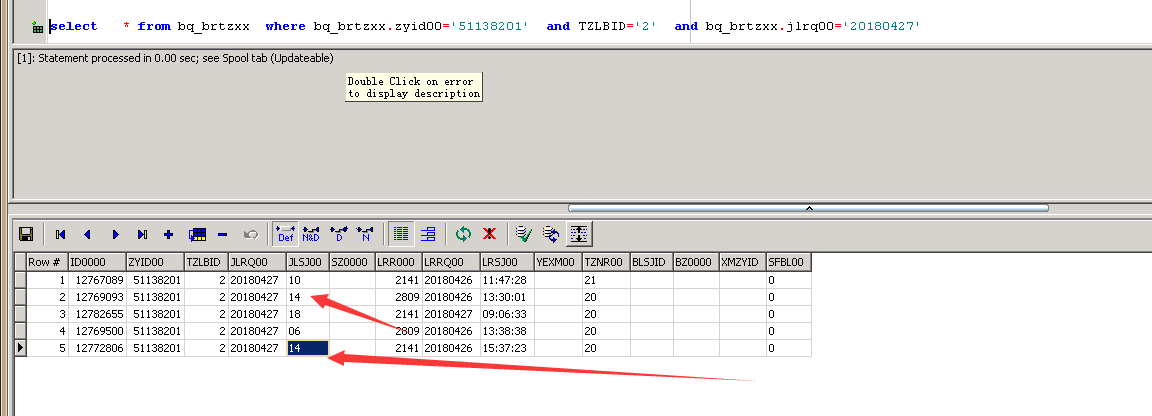The image size is (1152, 416).
Task: Select cell with ID 12767089
Action: click(x=96, y=280)
